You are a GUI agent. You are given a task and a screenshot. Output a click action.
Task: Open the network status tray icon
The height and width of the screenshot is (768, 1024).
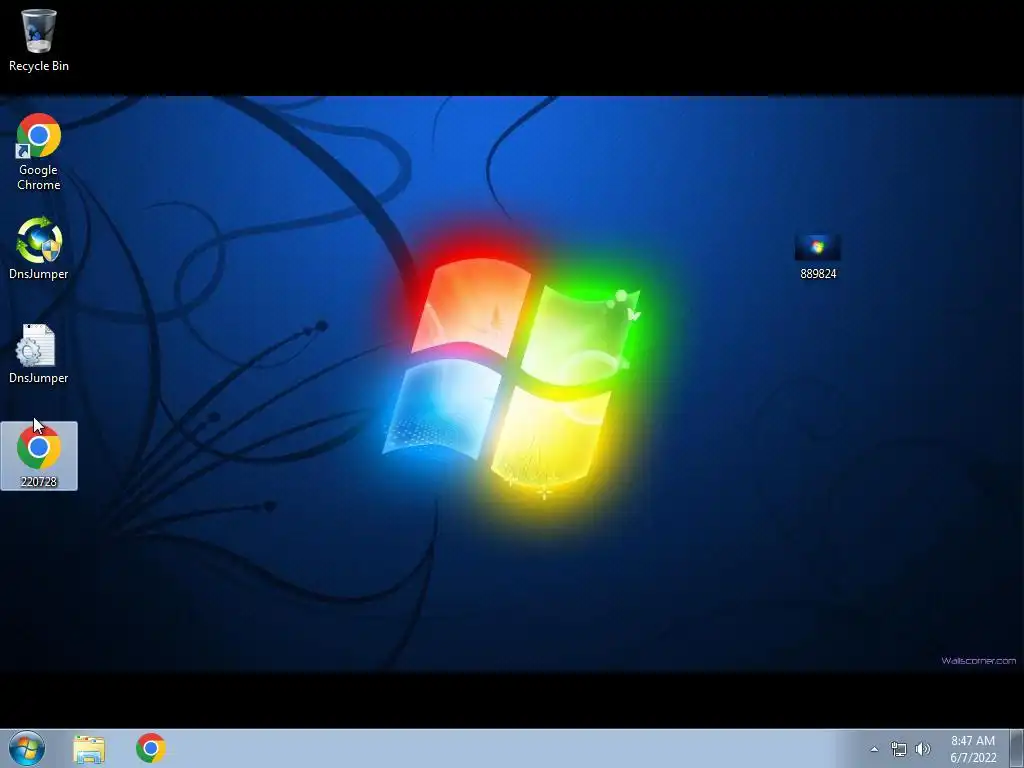899,749
